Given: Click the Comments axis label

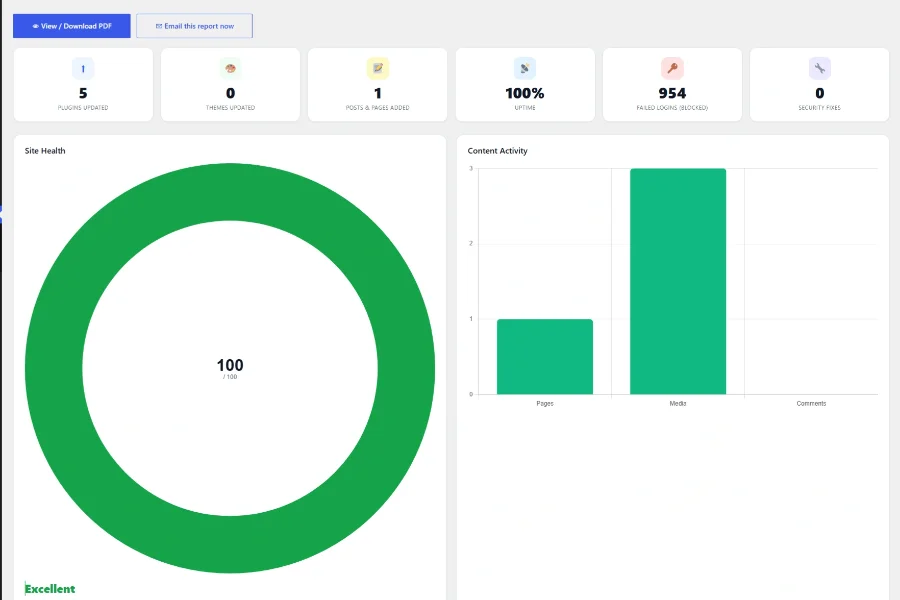Looking at the screenshot, I should (811, 404).
